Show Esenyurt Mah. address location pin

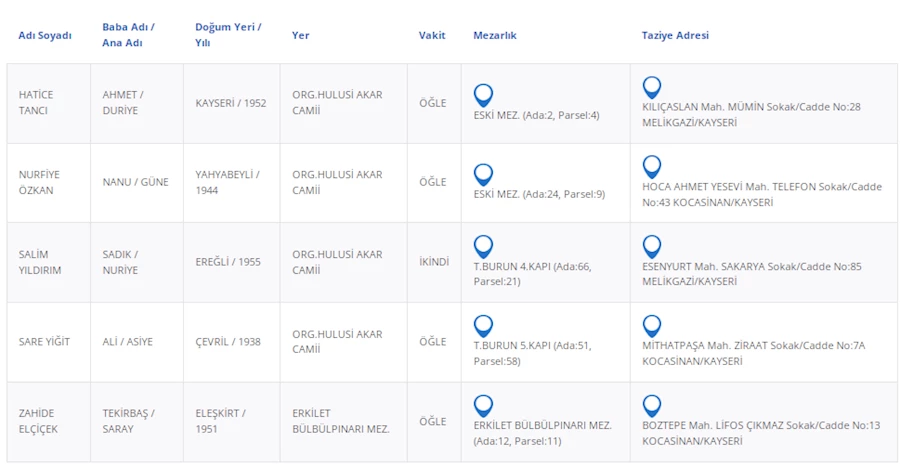pos(652,246)
